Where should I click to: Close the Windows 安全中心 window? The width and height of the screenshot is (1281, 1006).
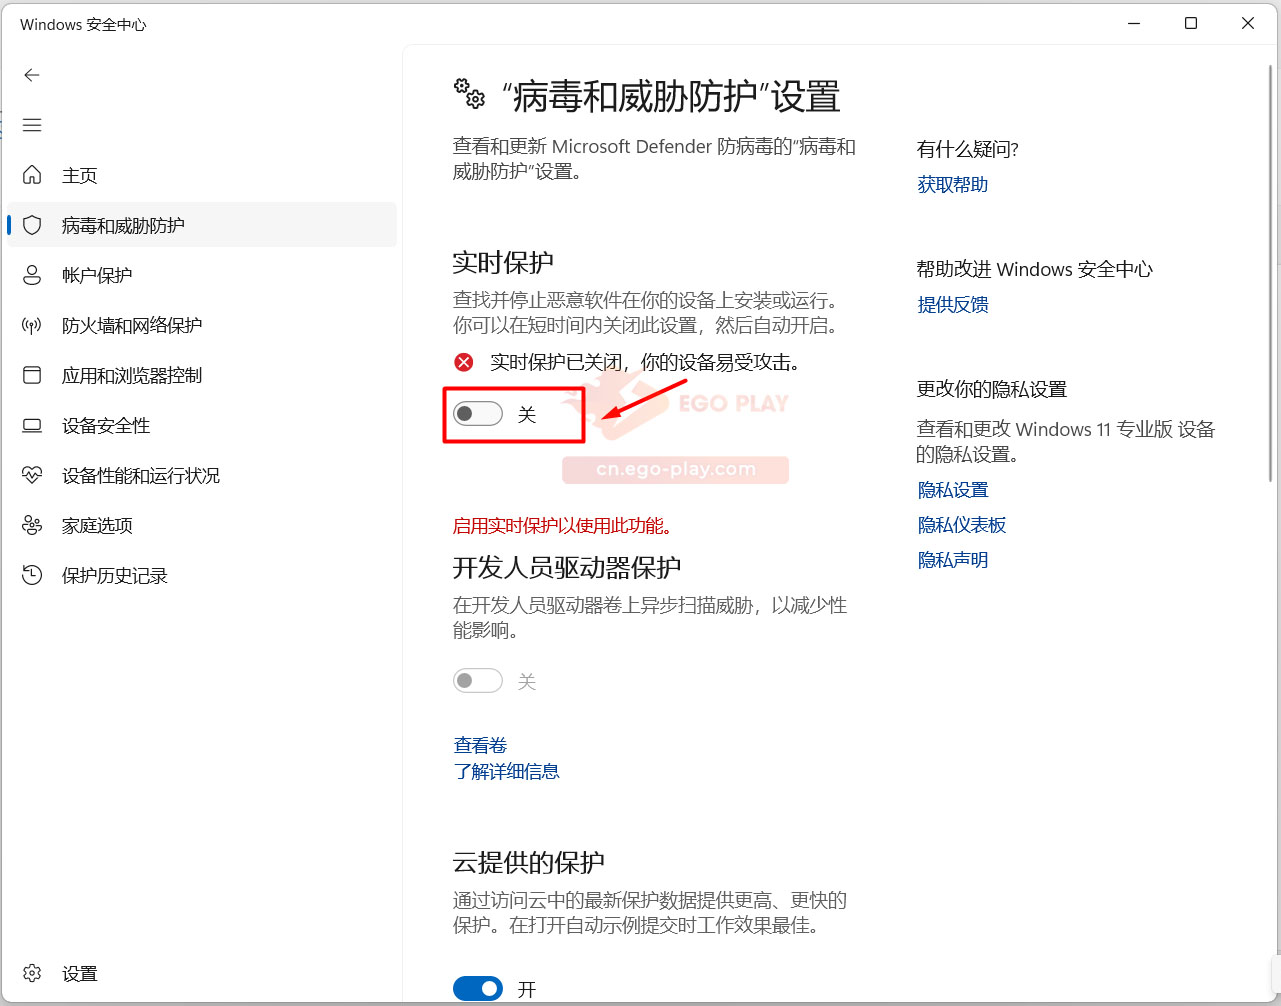[x=1248, y=23]
